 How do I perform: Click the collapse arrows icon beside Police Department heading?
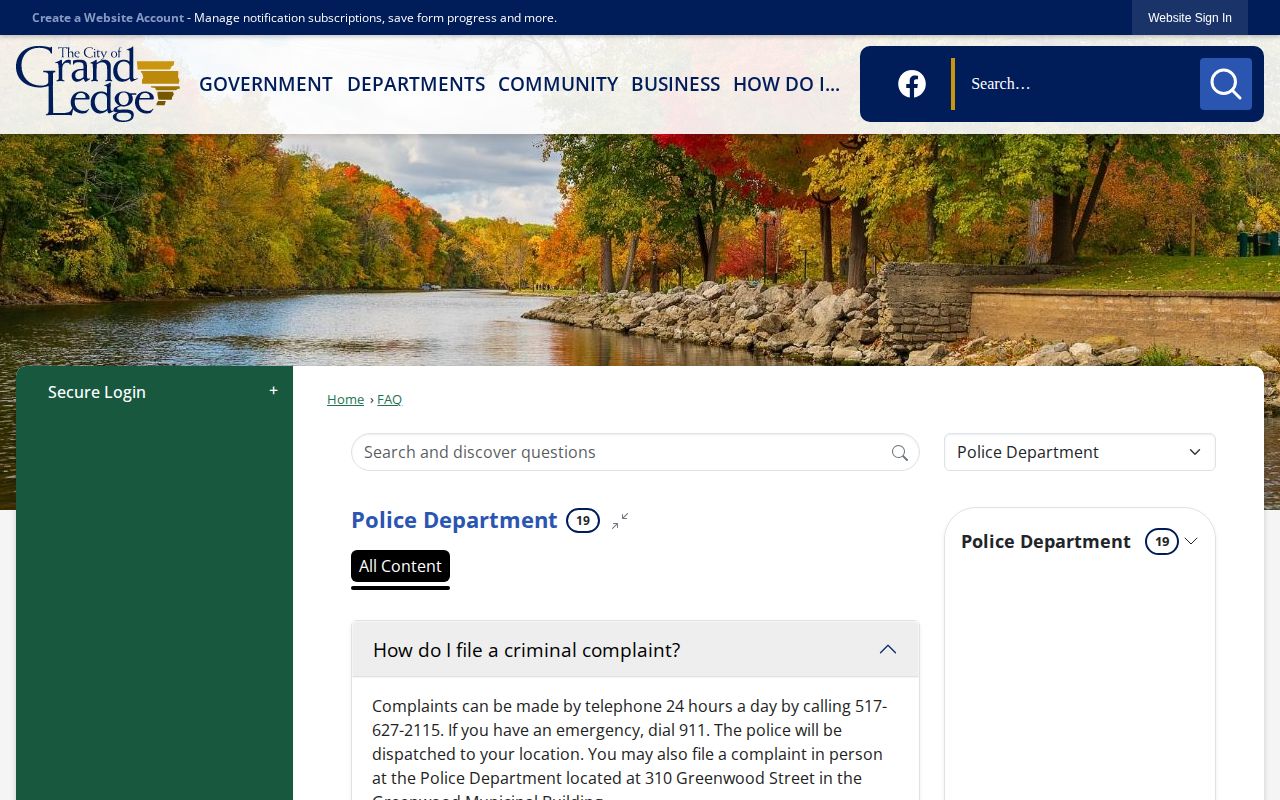(x=620, y=521)
